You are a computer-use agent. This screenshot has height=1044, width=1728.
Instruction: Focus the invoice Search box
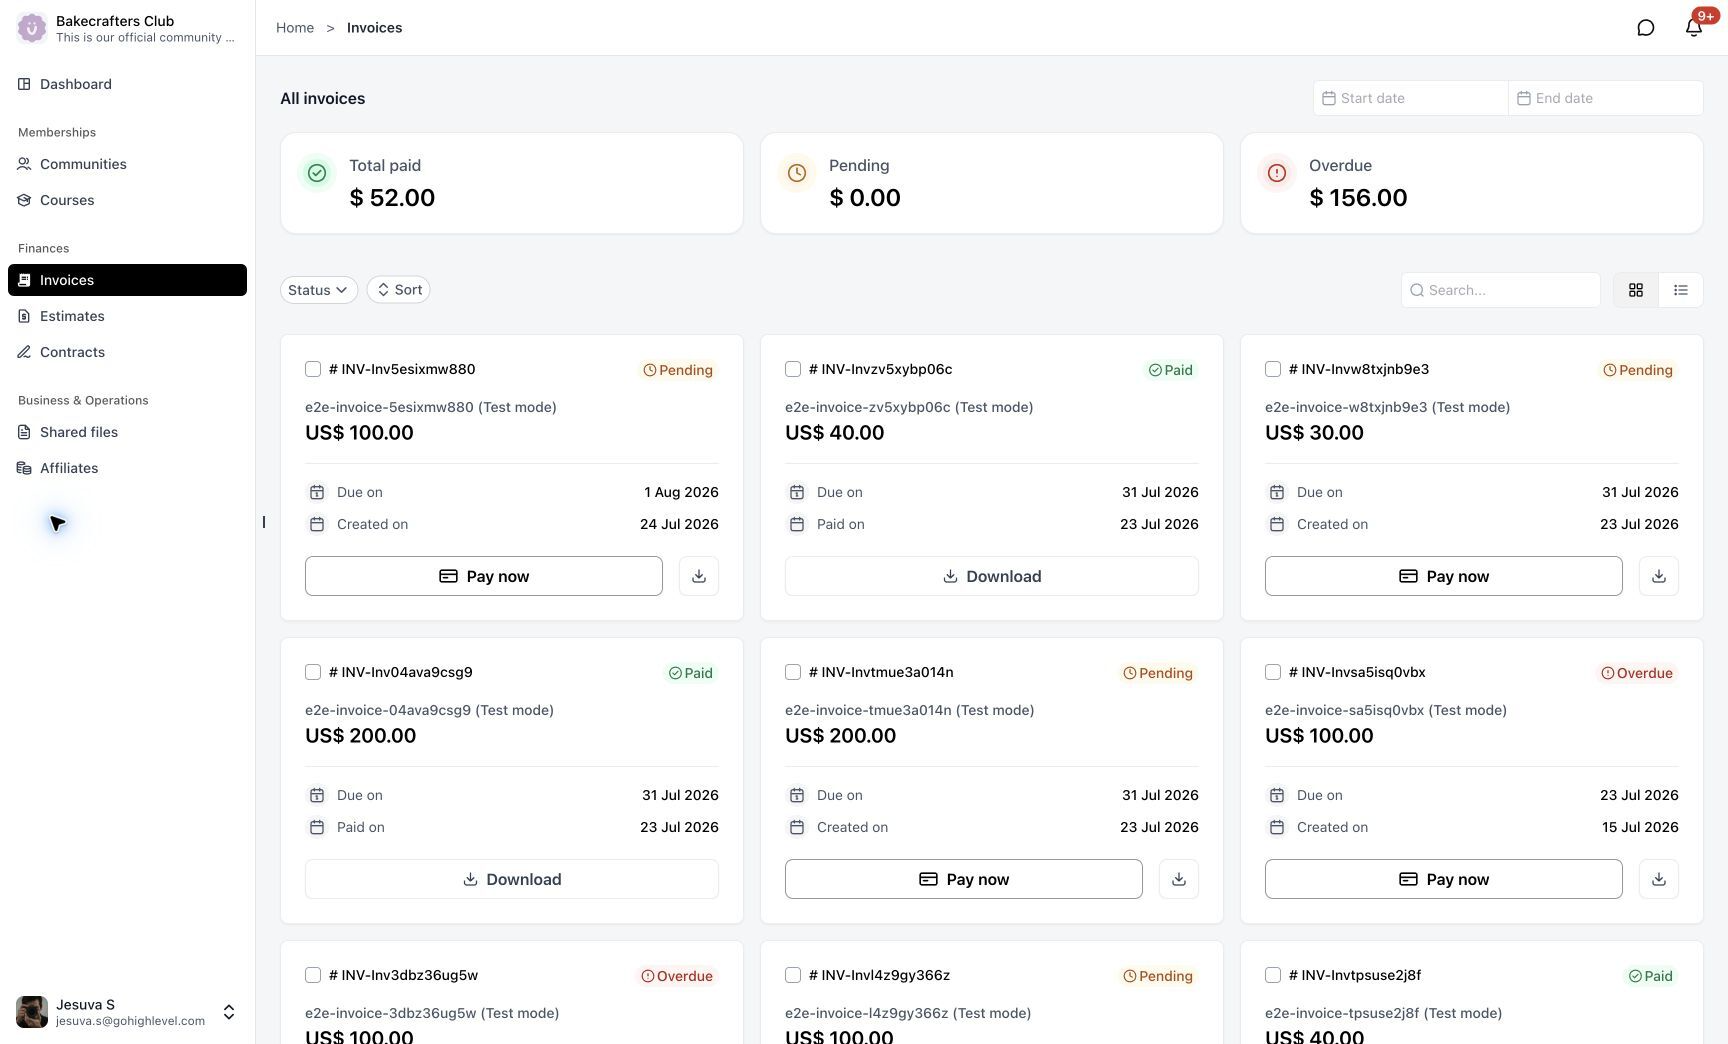click(x=1501, y=290)
